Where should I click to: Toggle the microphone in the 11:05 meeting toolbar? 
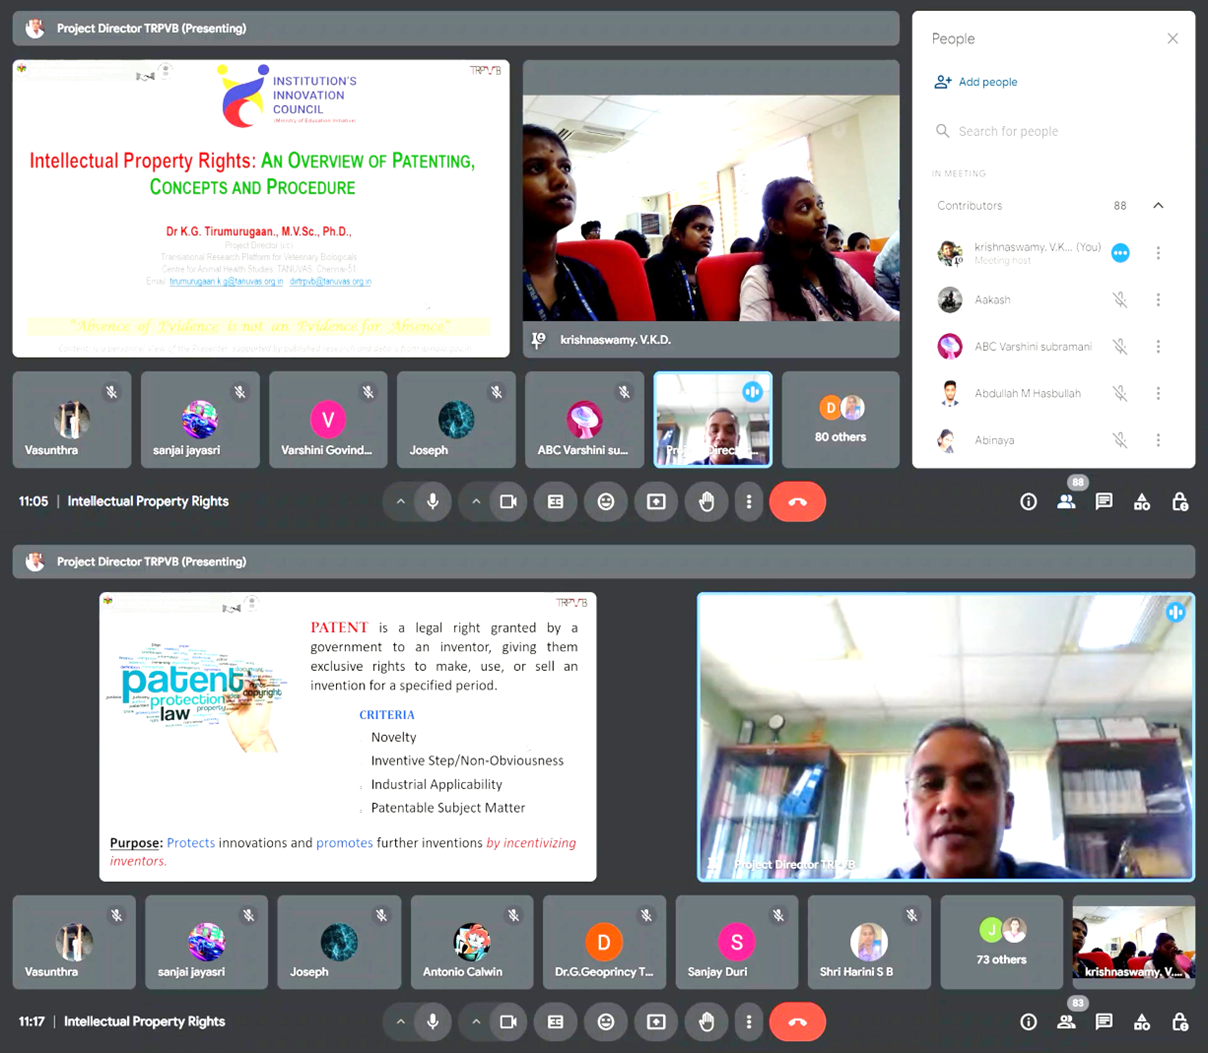click(x=433, y=502)
